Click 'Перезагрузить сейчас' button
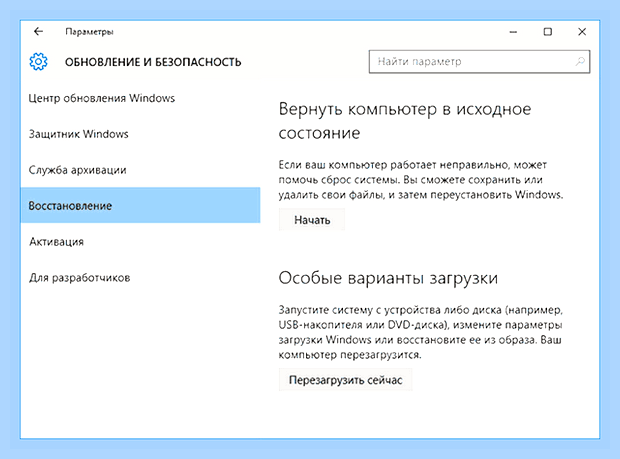Image resolution: width=620 pixels, height=459 pixels. [x=346, y=380]
